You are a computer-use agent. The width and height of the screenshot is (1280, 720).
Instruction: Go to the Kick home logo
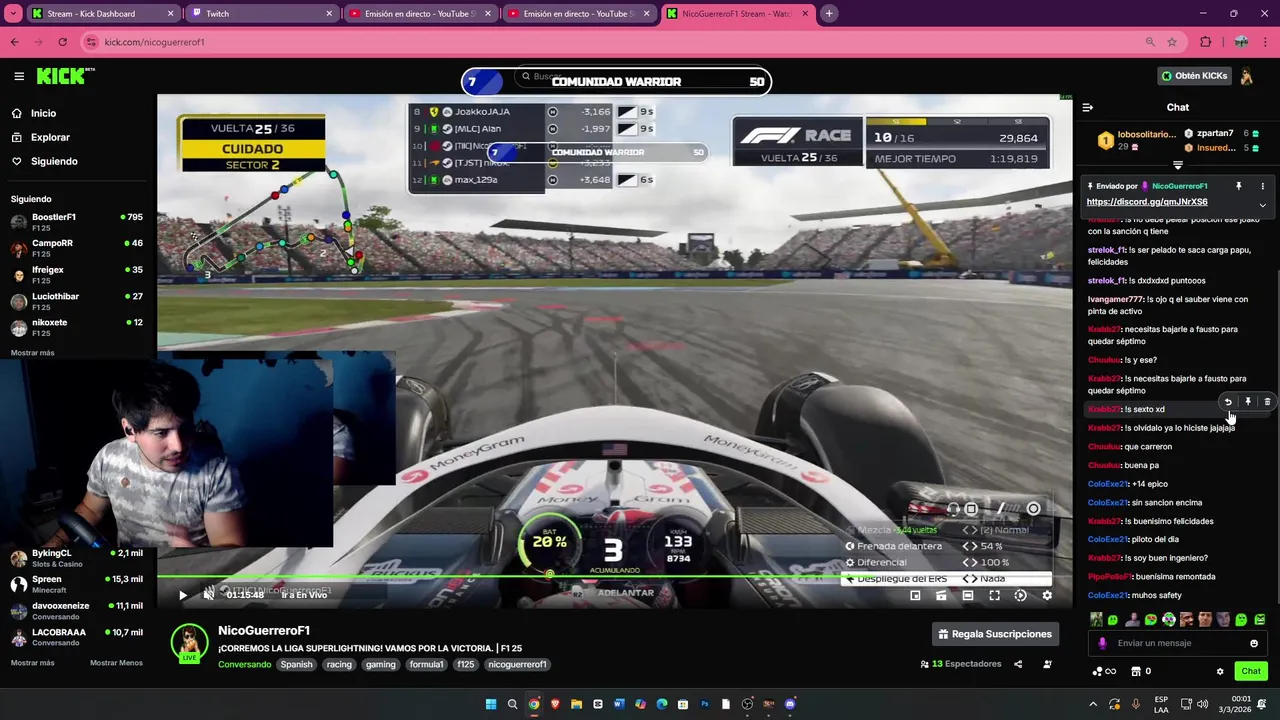tap(64, 76)
